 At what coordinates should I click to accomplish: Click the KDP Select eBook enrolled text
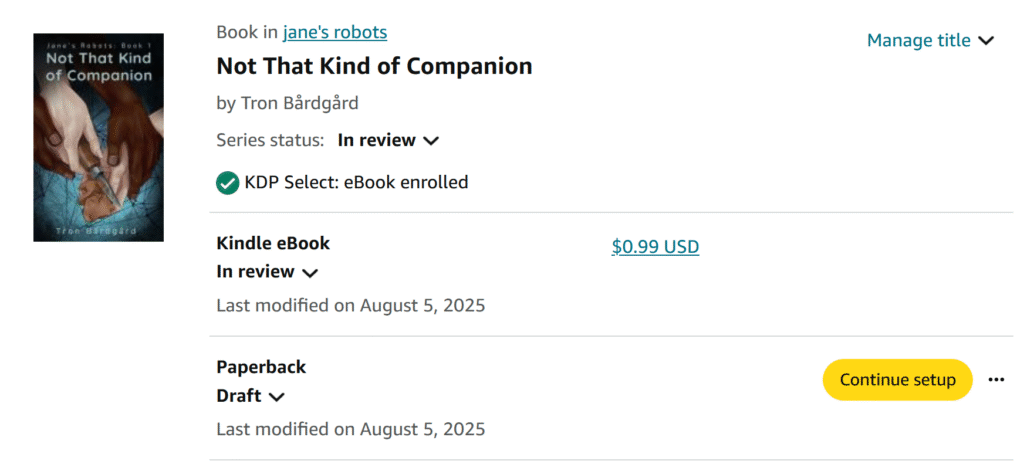tap(356, 183)
